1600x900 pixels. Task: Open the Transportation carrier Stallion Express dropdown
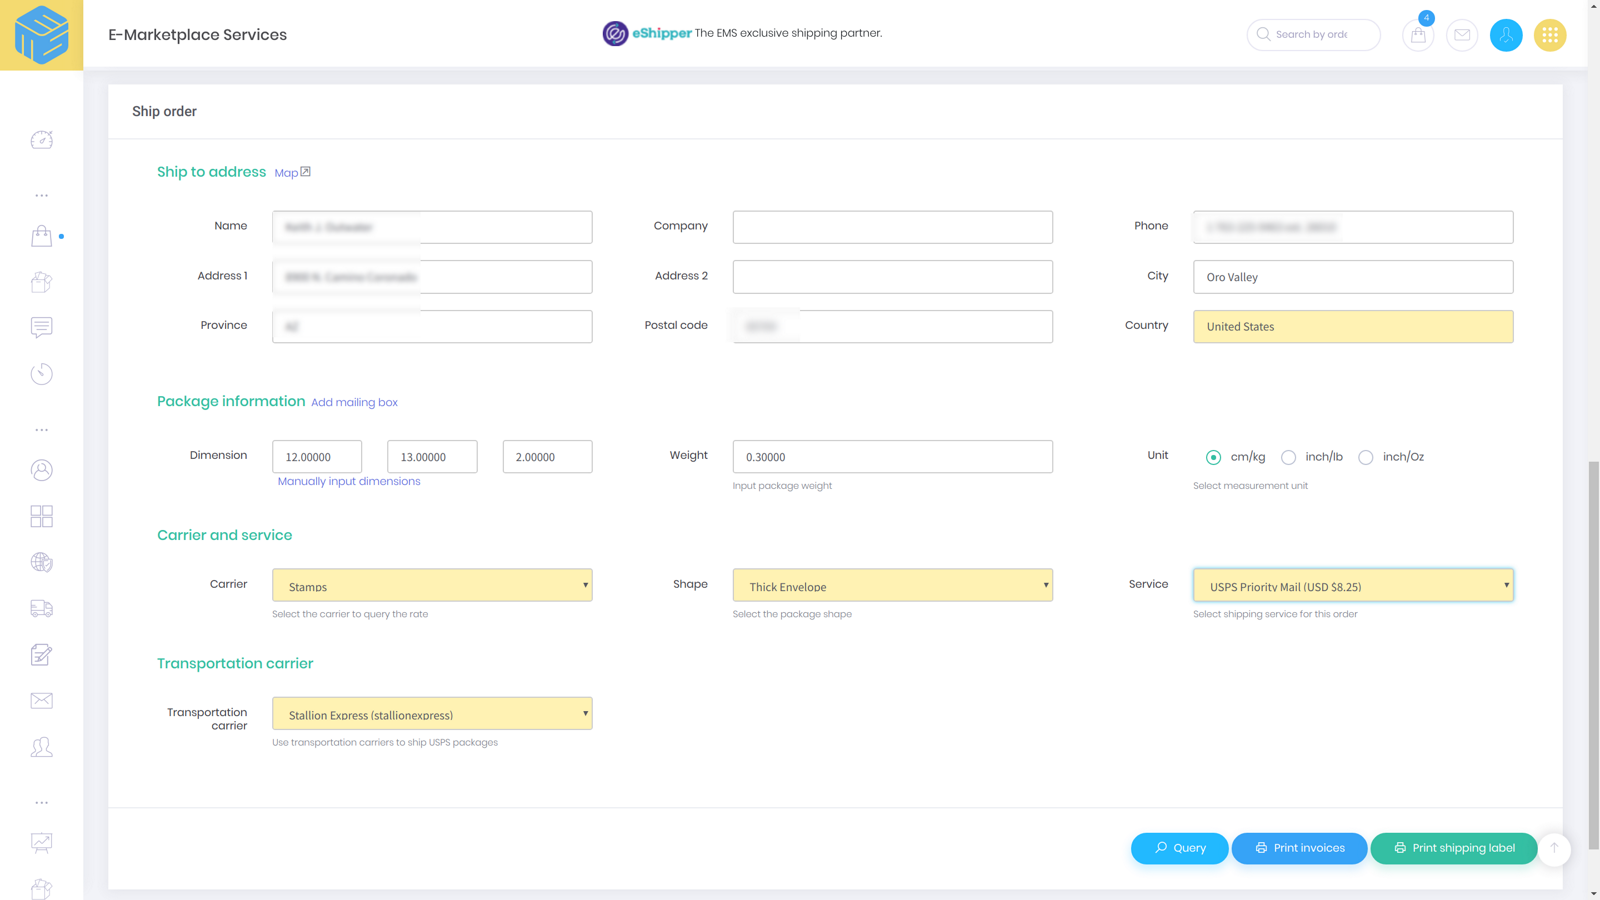coord(432,713)
